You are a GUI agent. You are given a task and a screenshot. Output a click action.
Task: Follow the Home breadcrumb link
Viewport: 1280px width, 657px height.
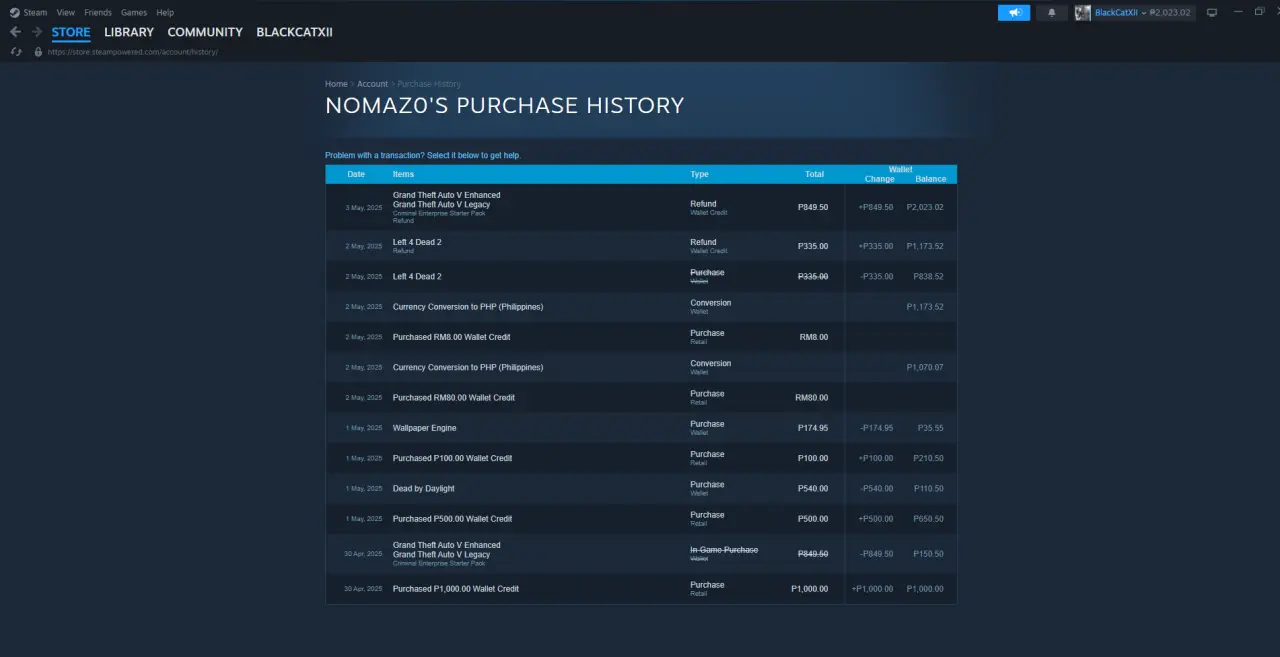[x=336, y=84]
